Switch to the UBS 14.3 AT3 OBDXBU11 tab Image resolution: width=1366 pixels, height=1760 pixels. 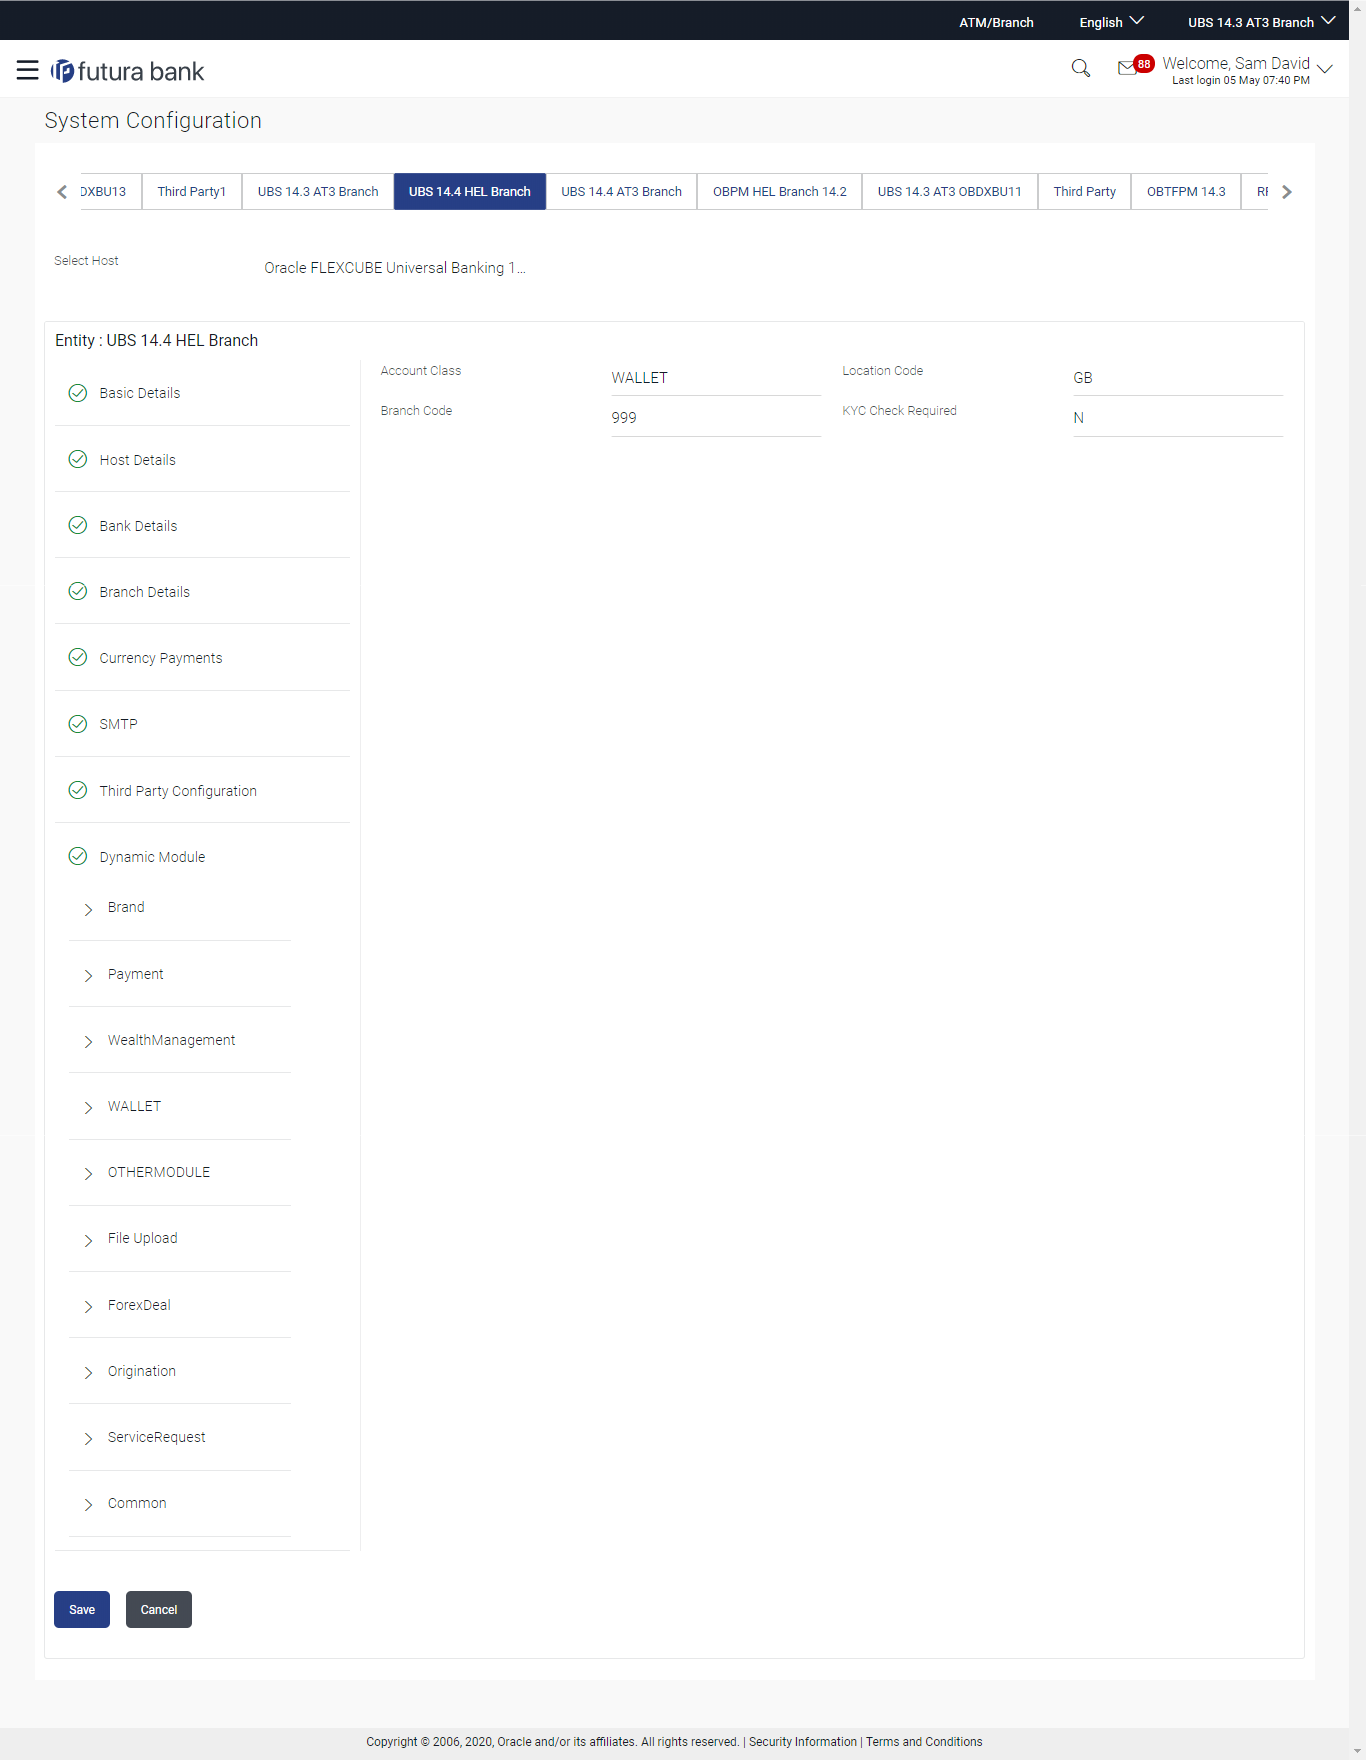(x=950, y=191)
